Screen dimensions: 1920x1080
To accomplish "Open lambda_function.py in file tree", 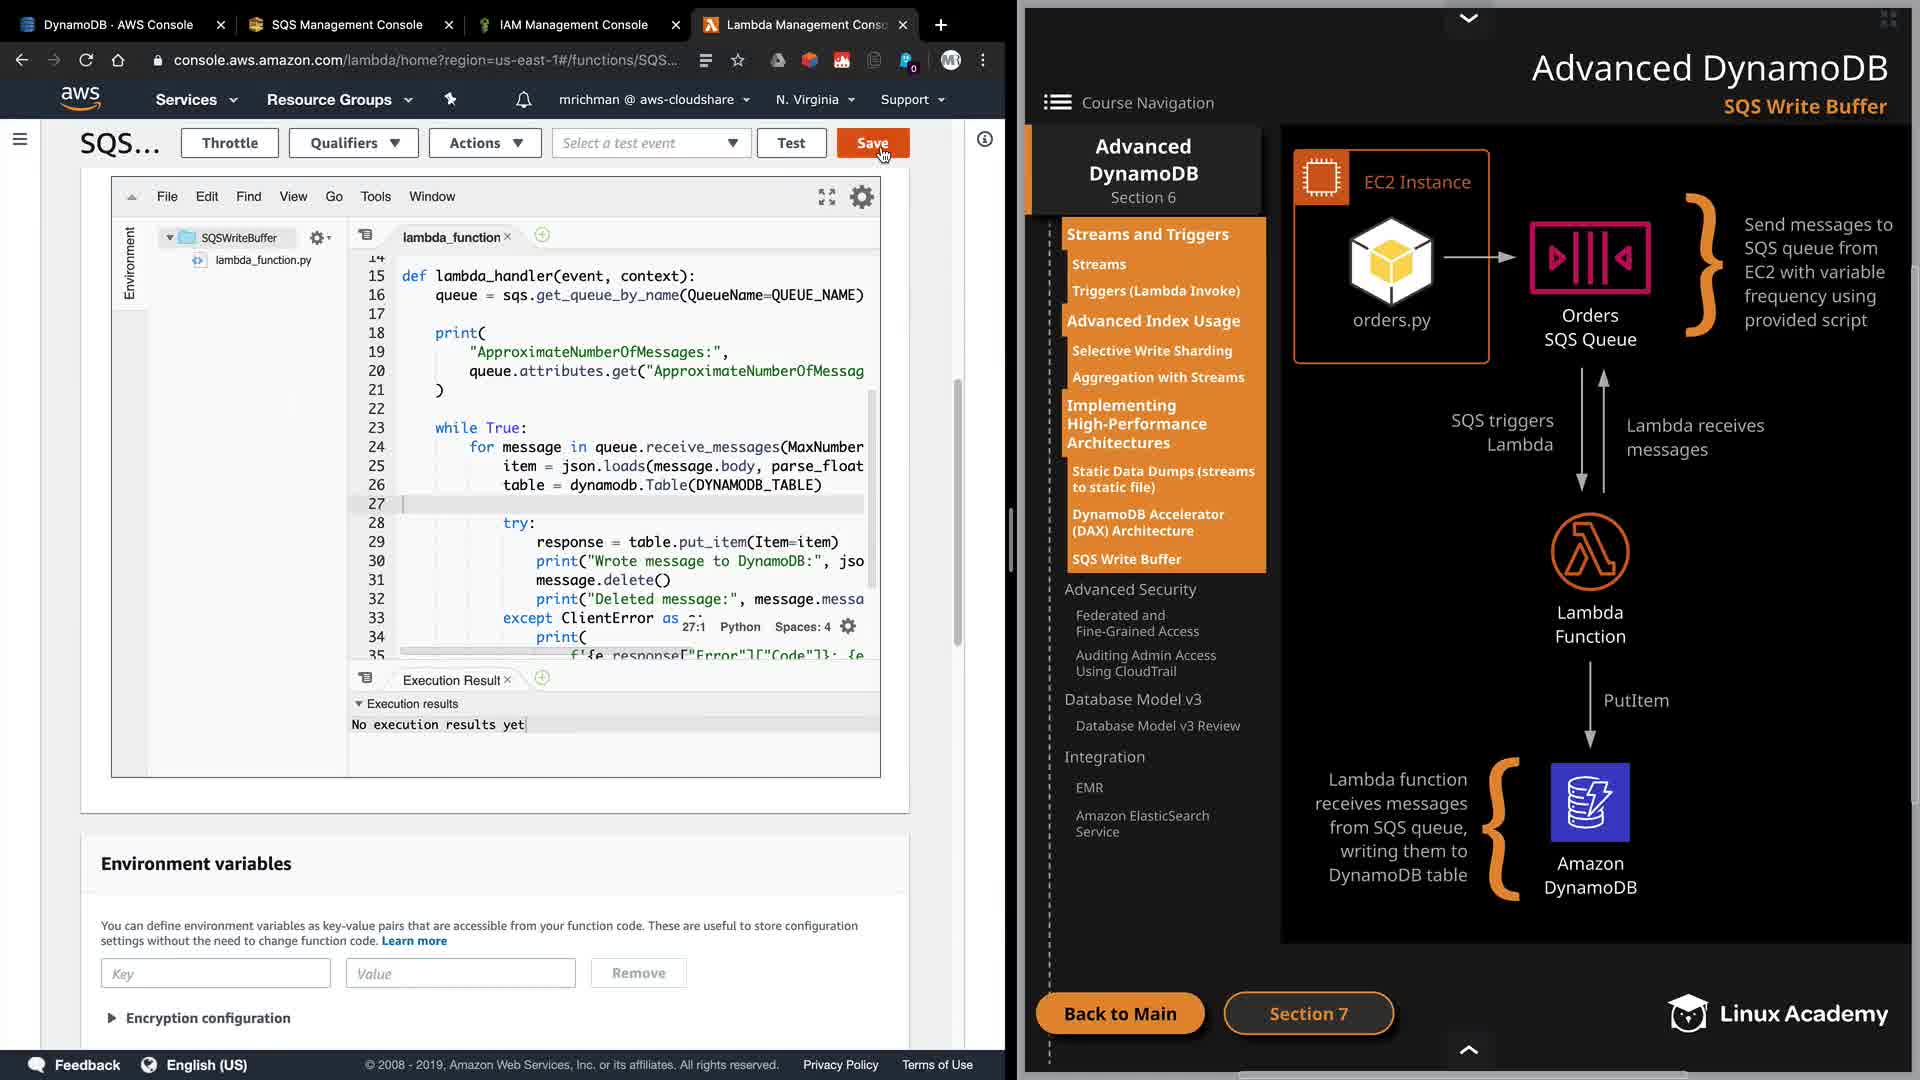I will pos(263,260).
